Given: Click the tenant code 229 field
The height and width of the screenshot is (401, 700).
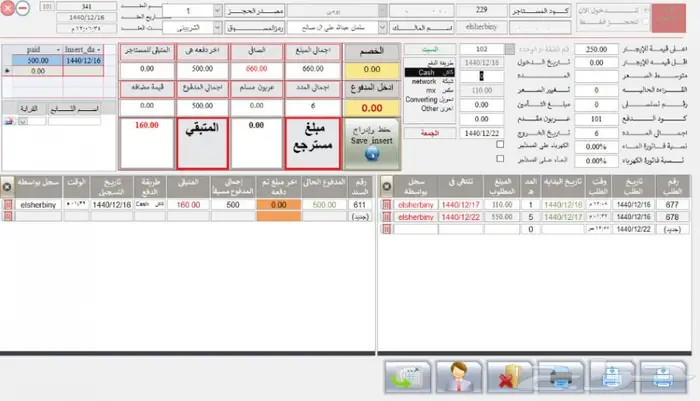Looking at the screenshot, I should (481, 10).
